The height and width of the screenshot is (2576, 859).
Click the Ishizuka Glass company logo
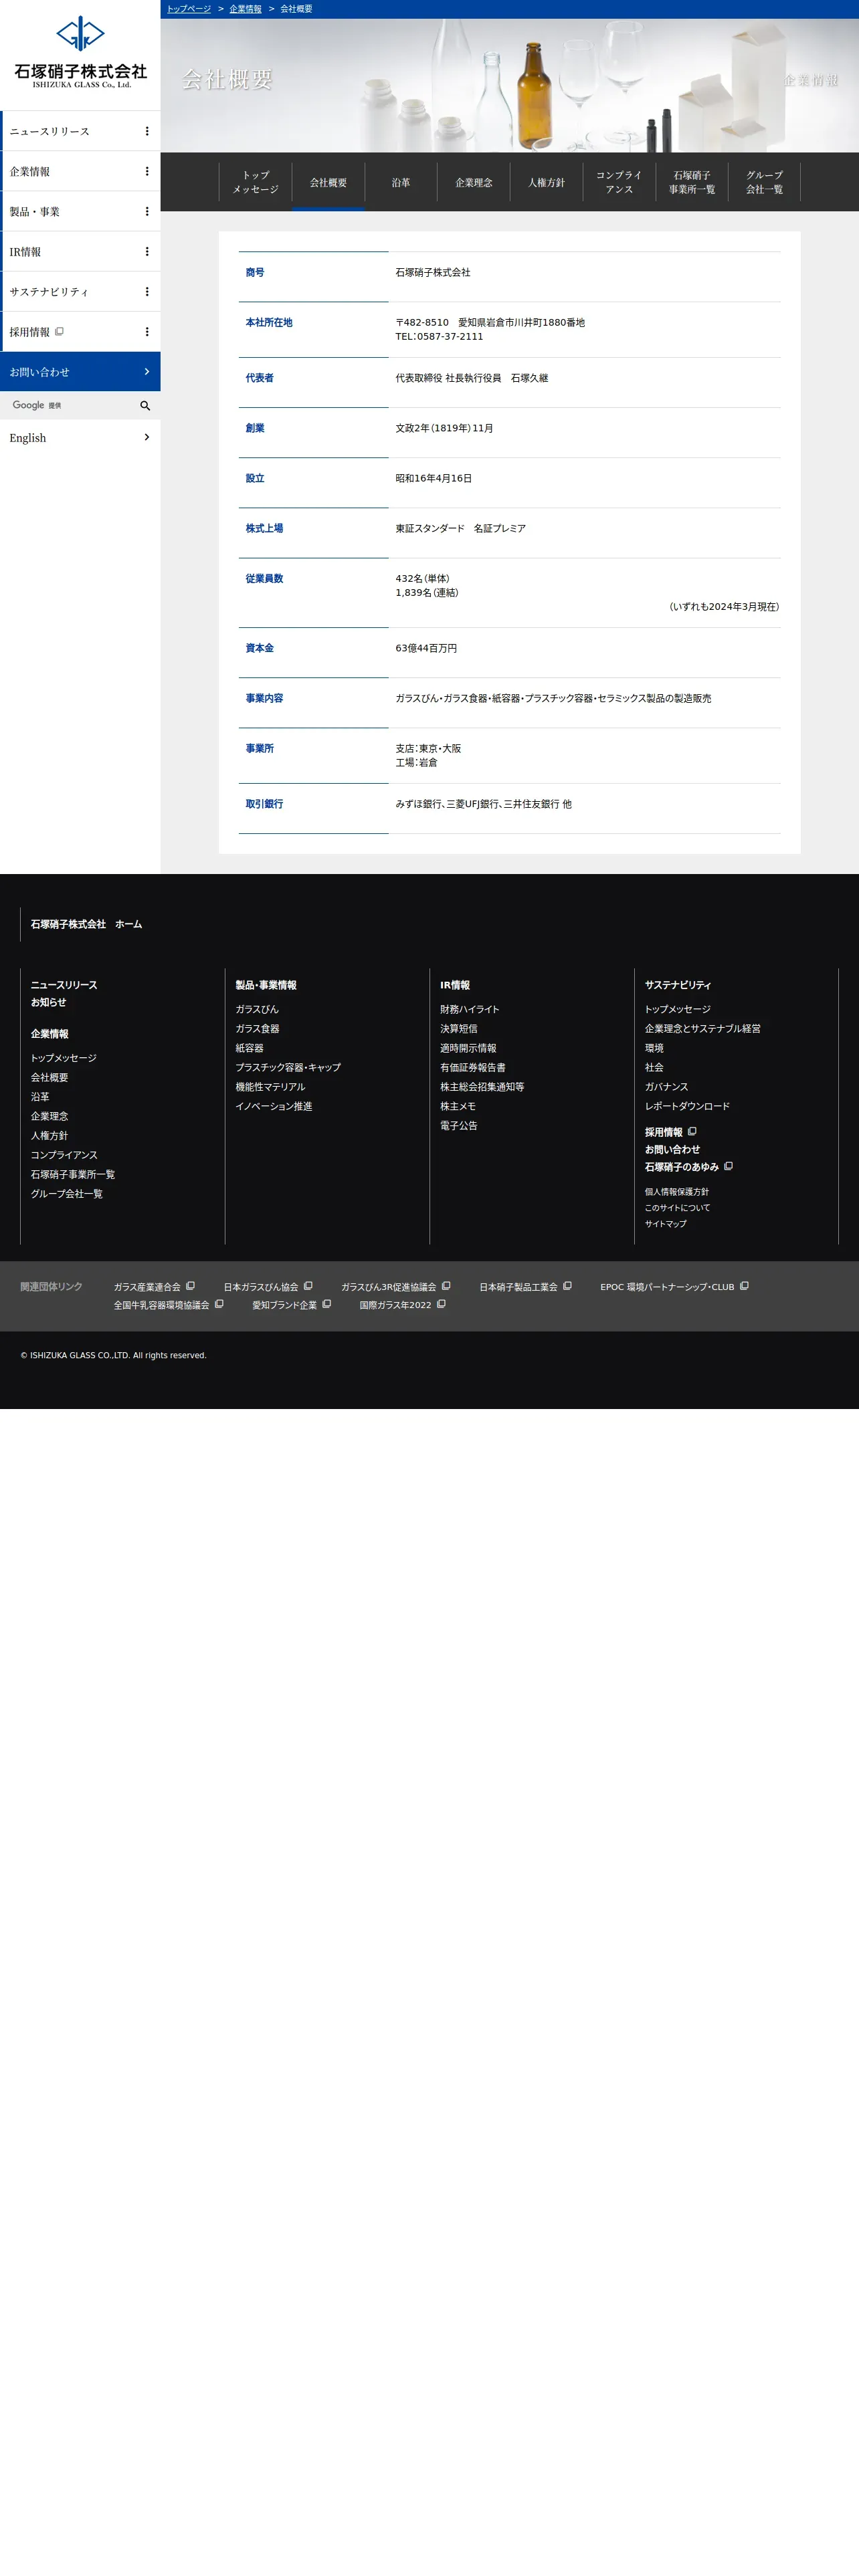(x=80, y=52)
